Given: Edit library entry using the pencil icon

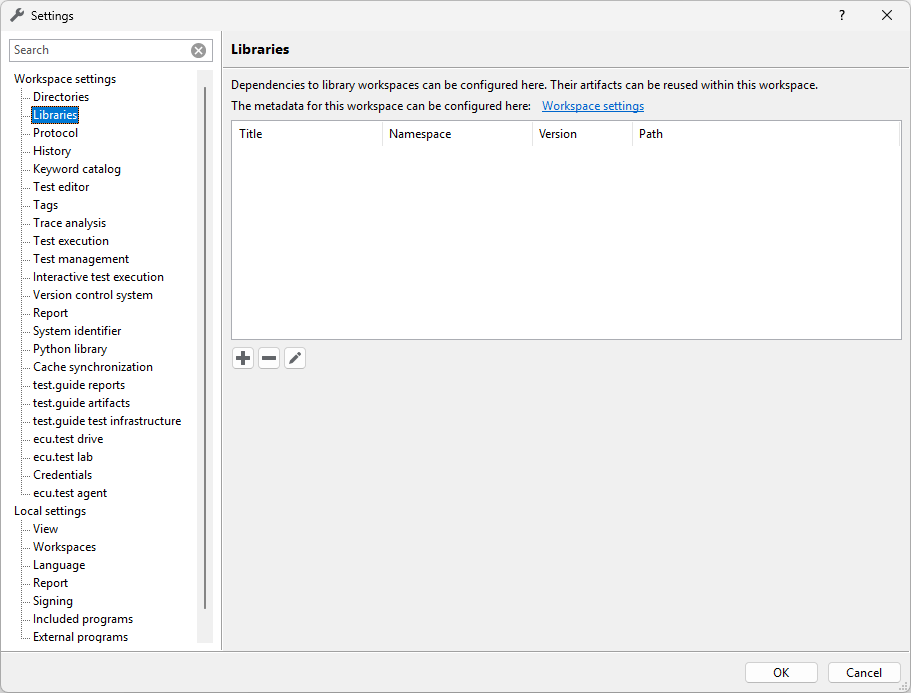Looking at the screenshot, I should [x=295, y=358].
